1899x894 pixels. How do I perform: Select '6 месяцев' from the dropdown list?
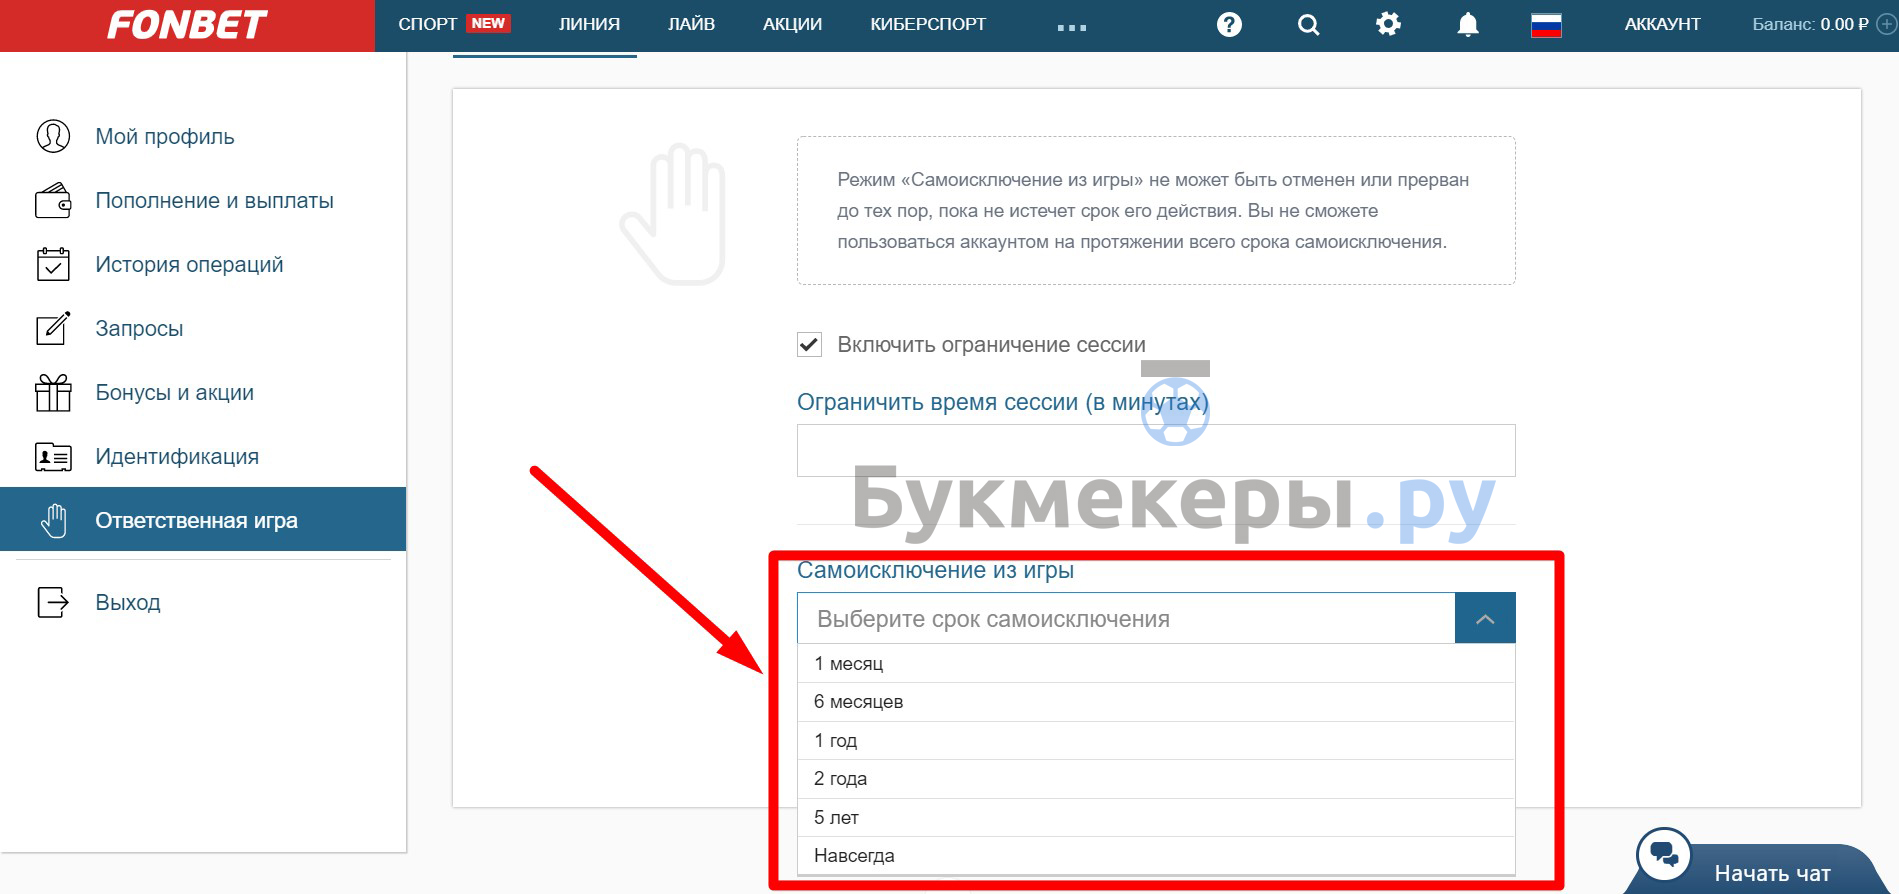click(1156, 702)
